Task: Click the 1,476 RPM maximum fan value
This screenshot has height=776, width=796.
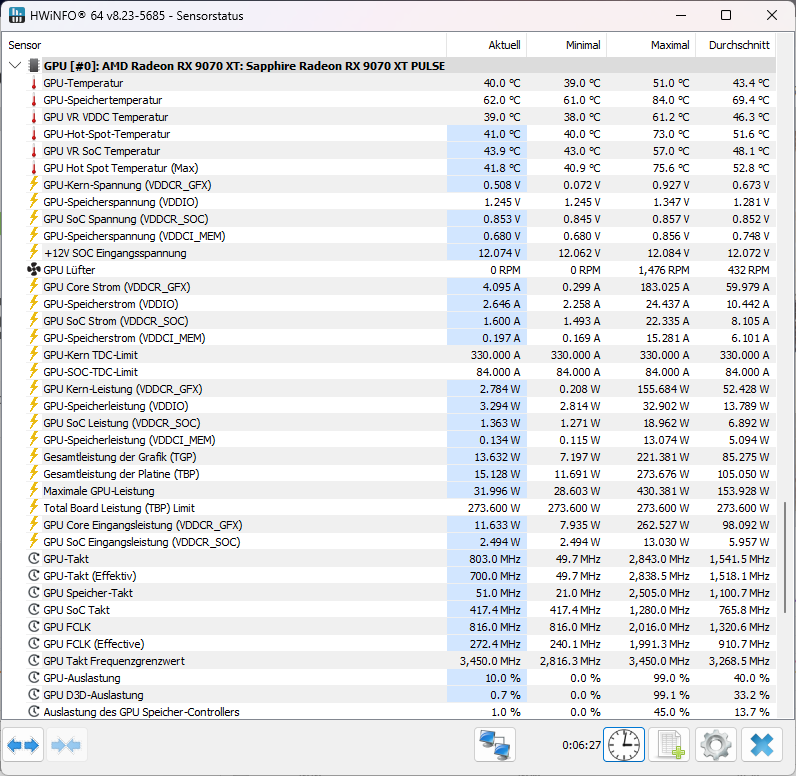Action: pos(664,270)
